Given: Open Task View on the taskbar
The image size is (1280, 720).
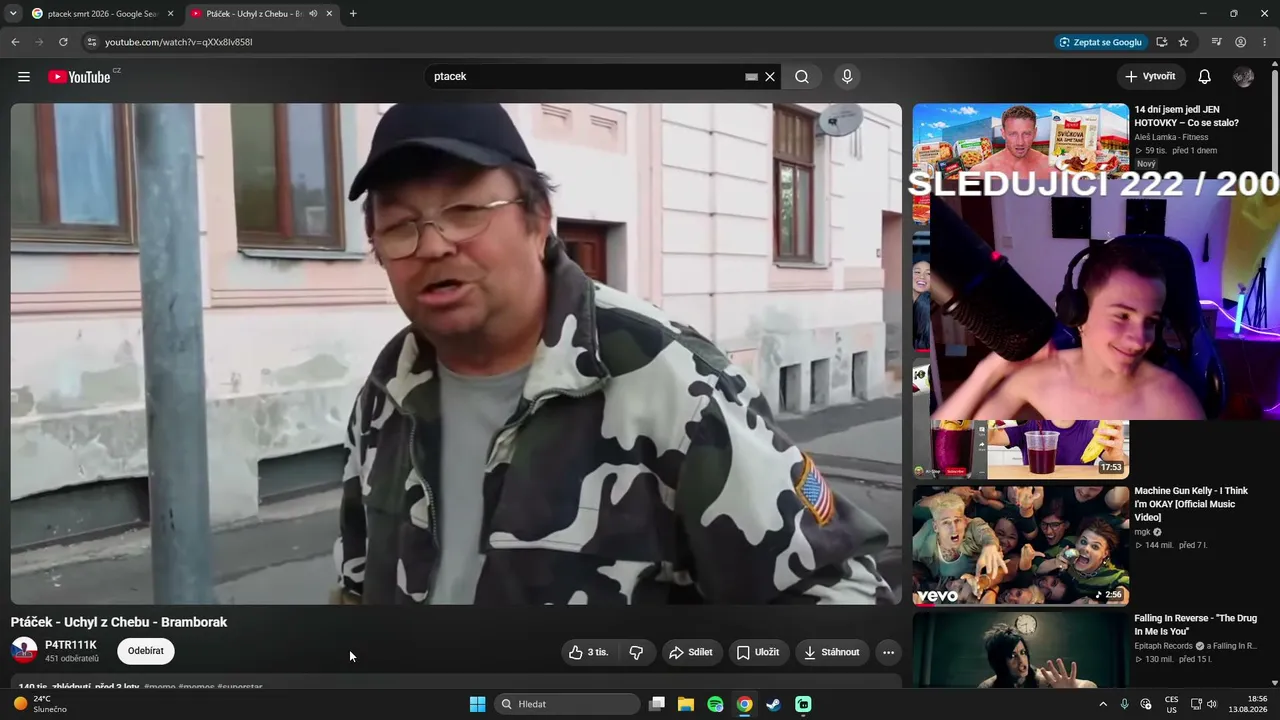Looking at the screenshot, I should [657, 704].
